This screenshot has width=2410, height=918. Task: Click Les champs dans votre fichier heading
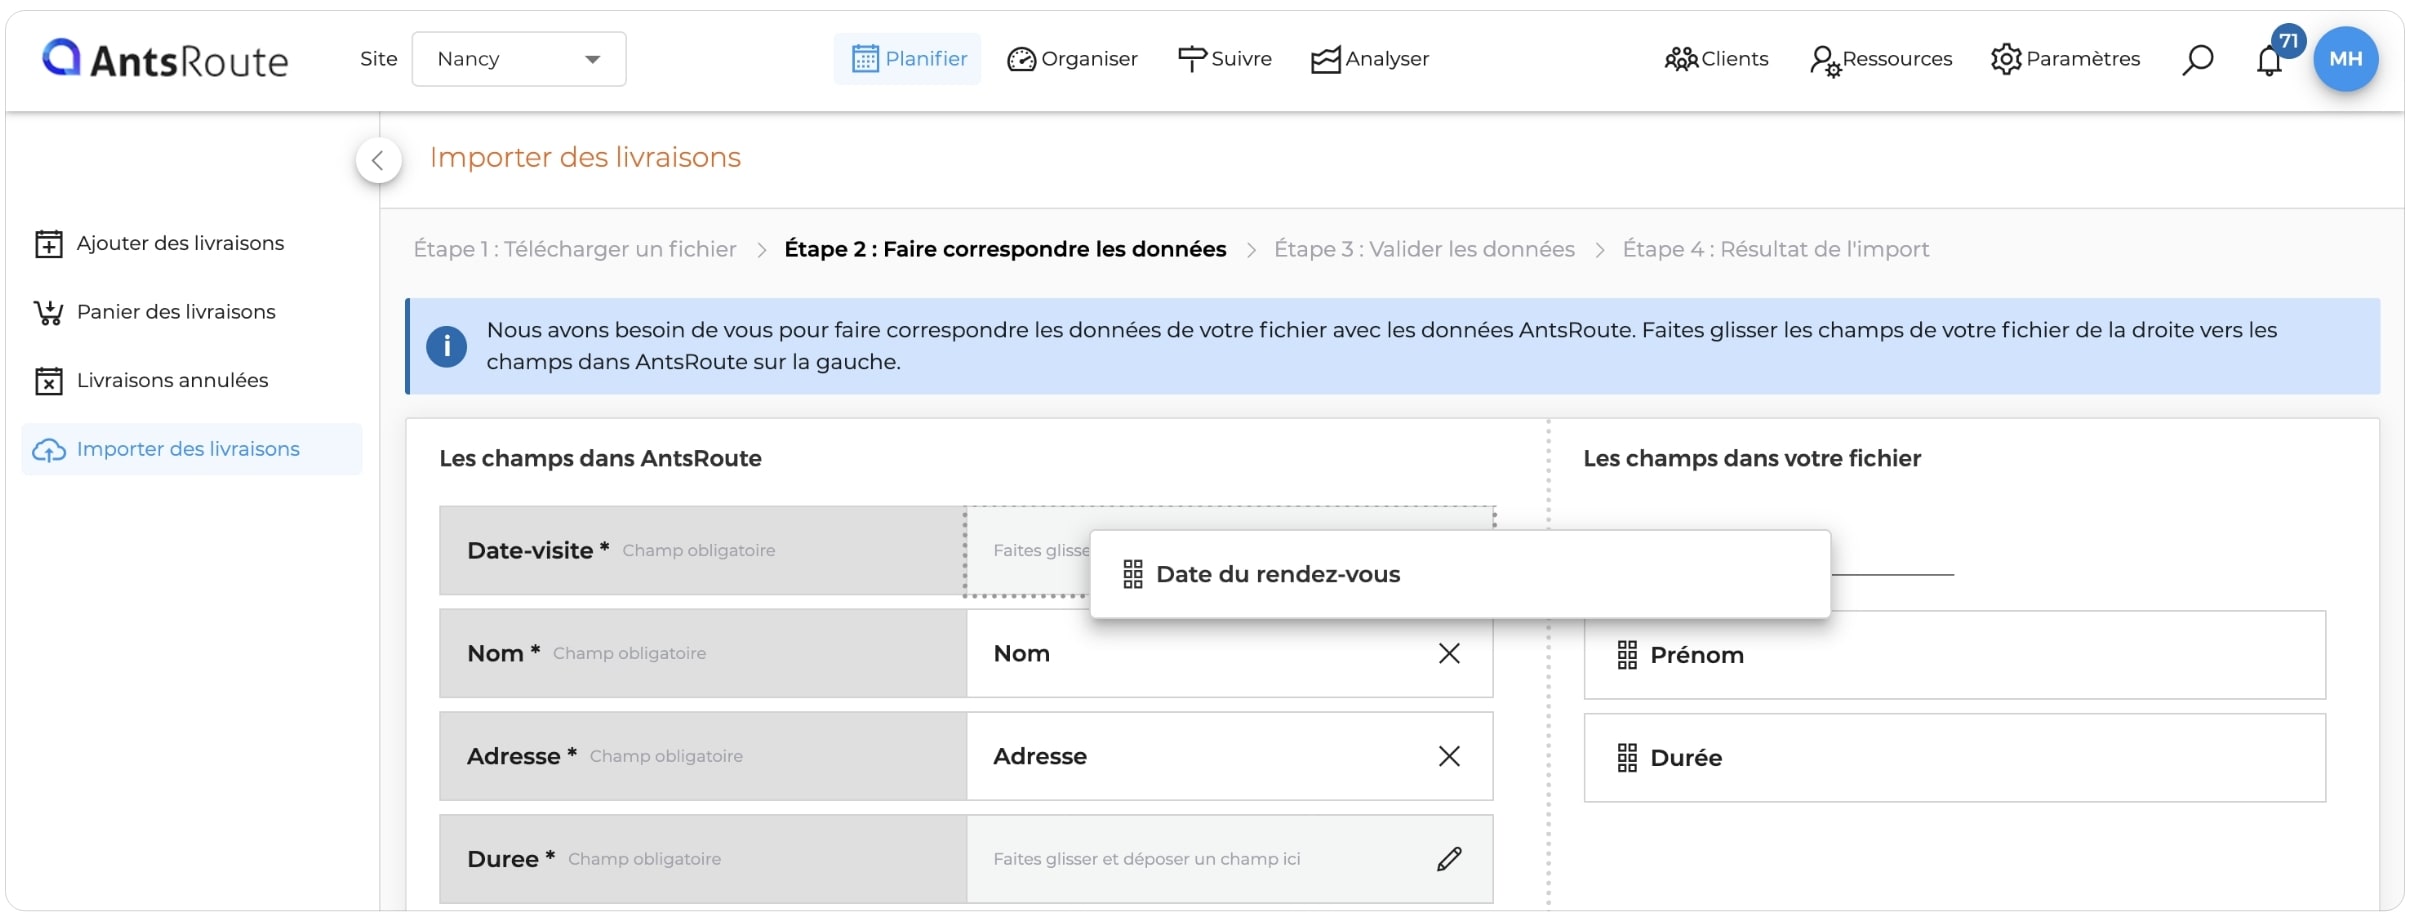pyautogui.click(x=1752, y=458)
